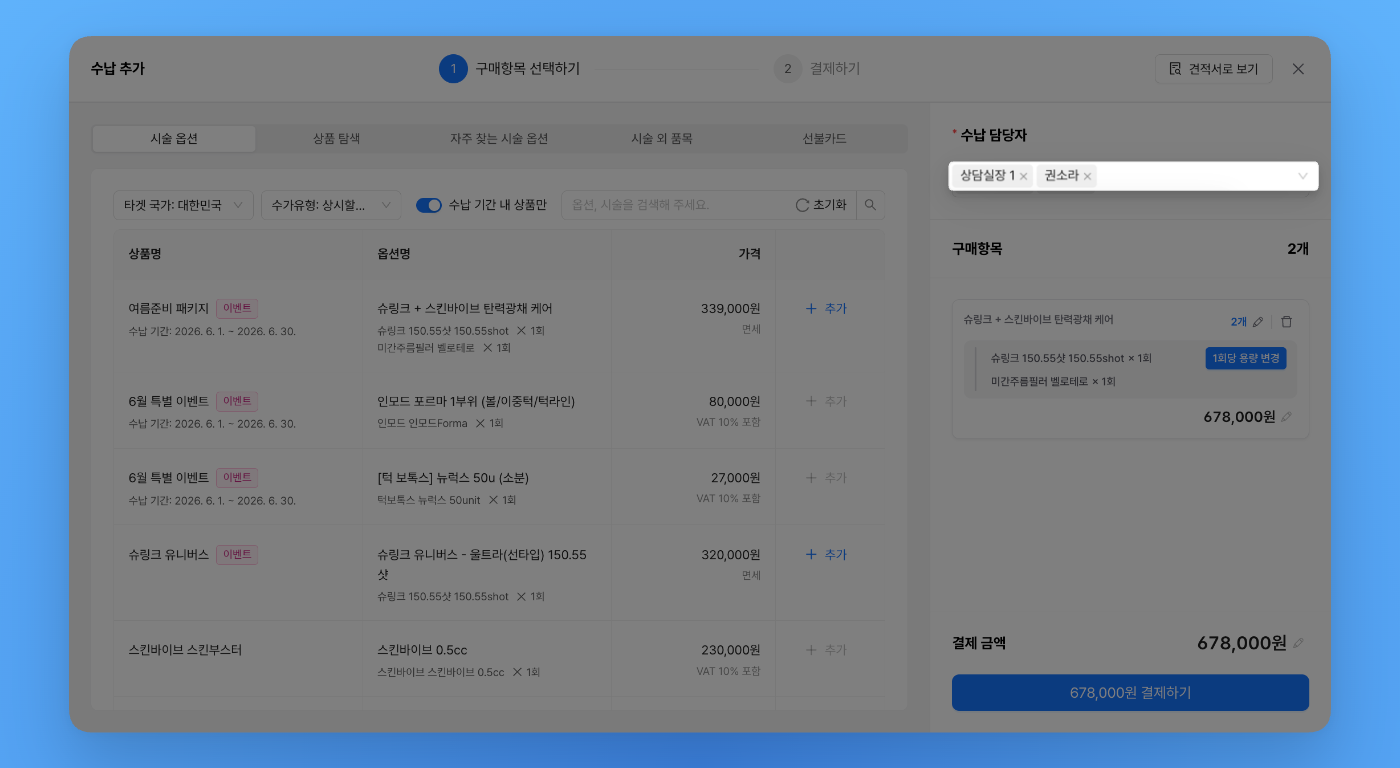Image resolution: width=1400 pixels, height=768 pixels.
Task: Expand the 수납 담당자 dropdown arrow
Action: point(1302,176)
